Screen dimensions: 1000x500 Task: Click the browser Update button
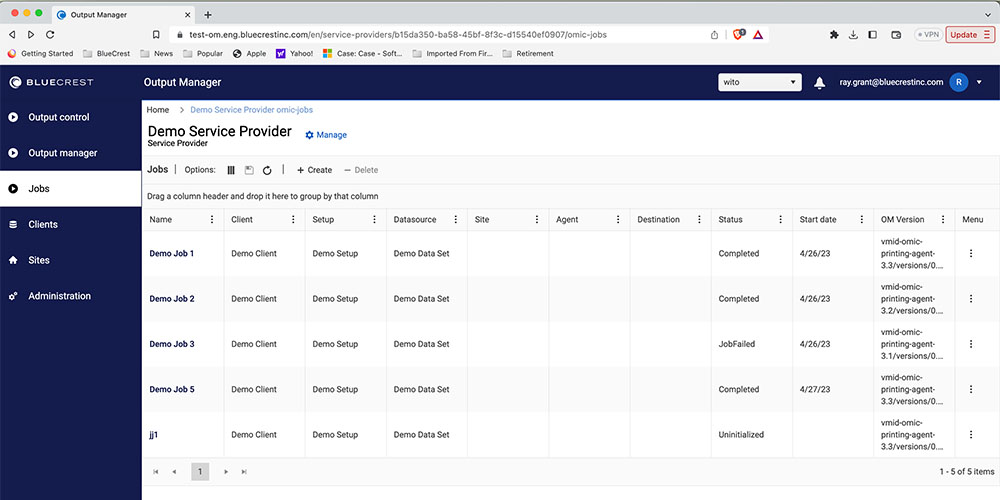point(969,34)
